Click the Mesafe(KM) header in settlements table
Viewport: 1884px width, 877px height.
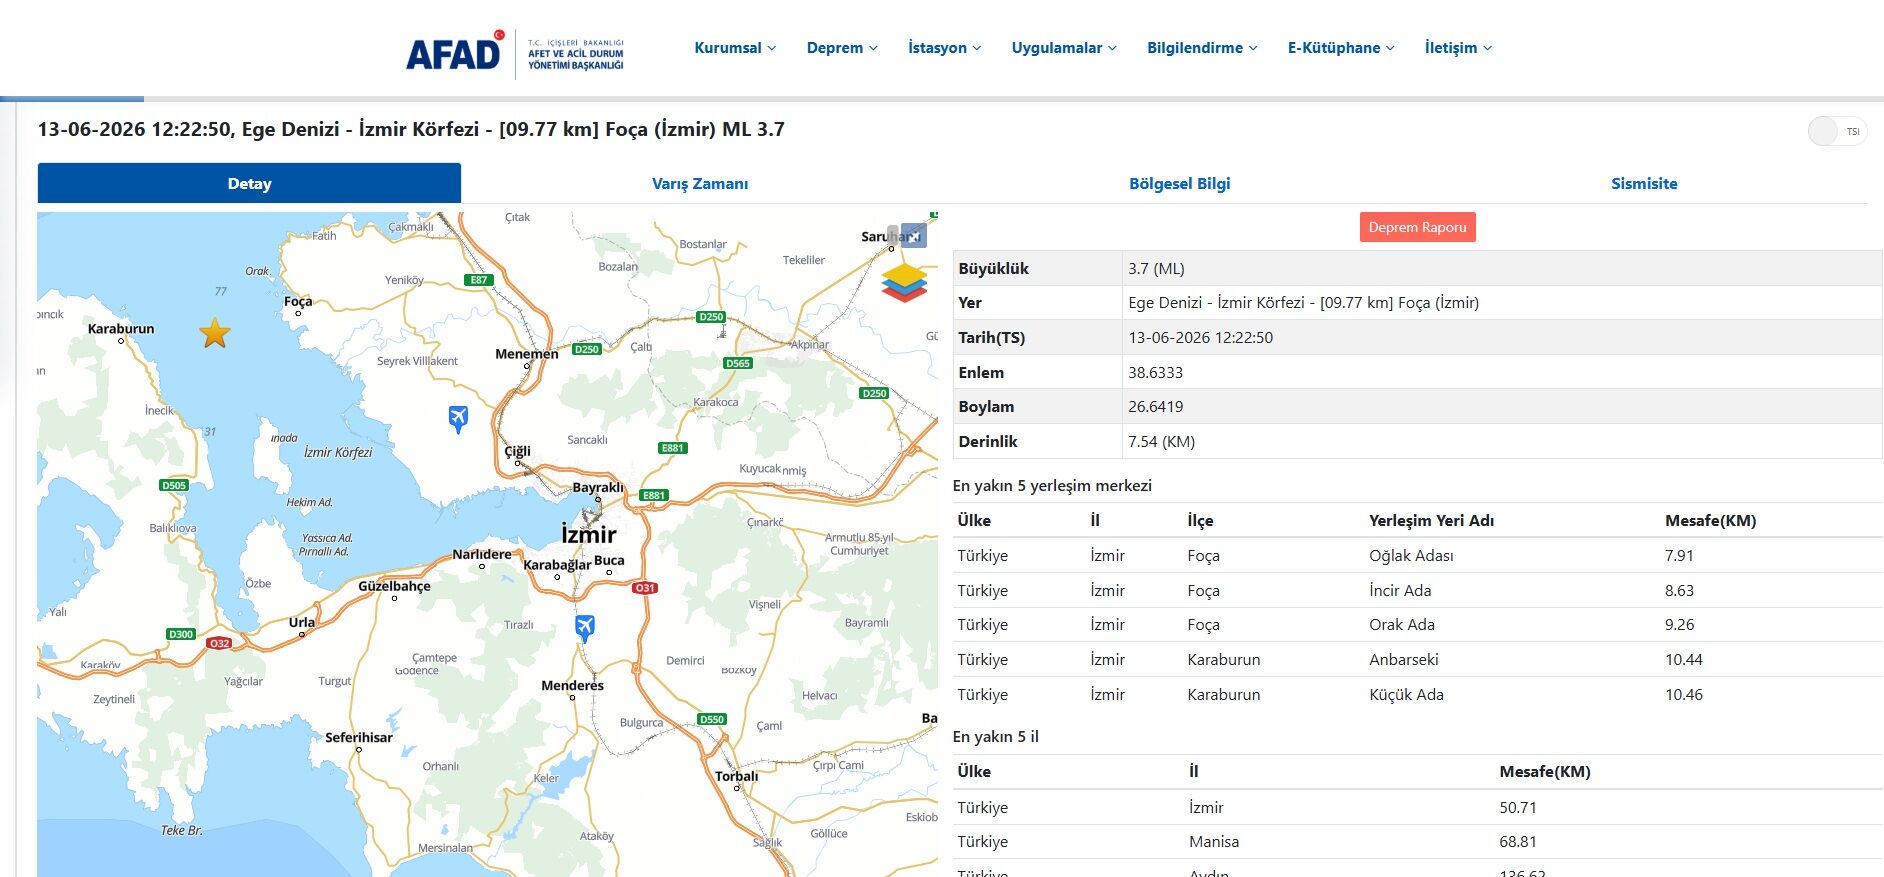tap(1710, 520)
